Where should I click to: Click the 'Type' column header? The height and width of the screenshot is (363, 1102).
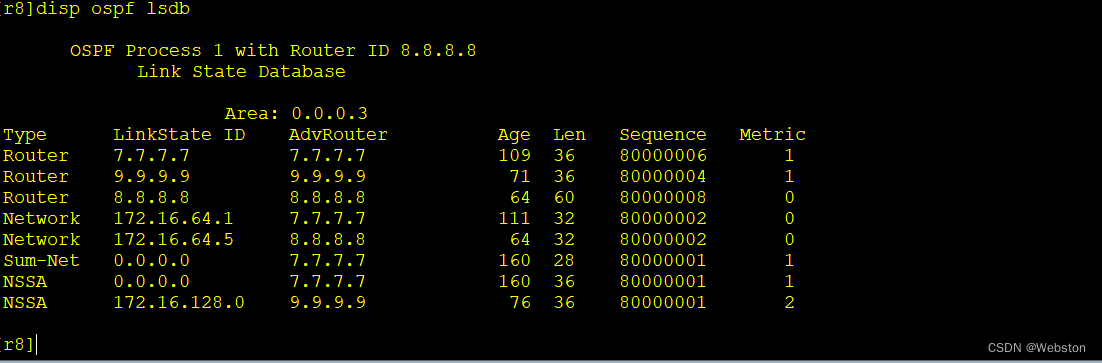[x=25, y=135]
